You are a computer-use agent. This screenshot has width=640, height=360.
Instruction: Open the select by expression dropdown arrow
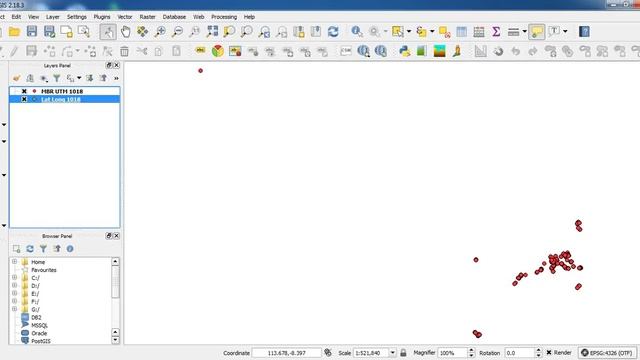point(432,32)
